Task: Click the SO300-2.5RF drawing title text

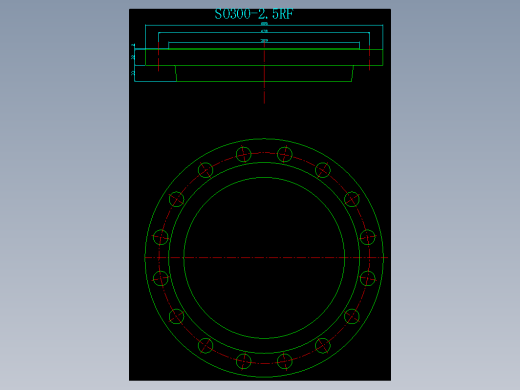Action: tap(254, 14)
